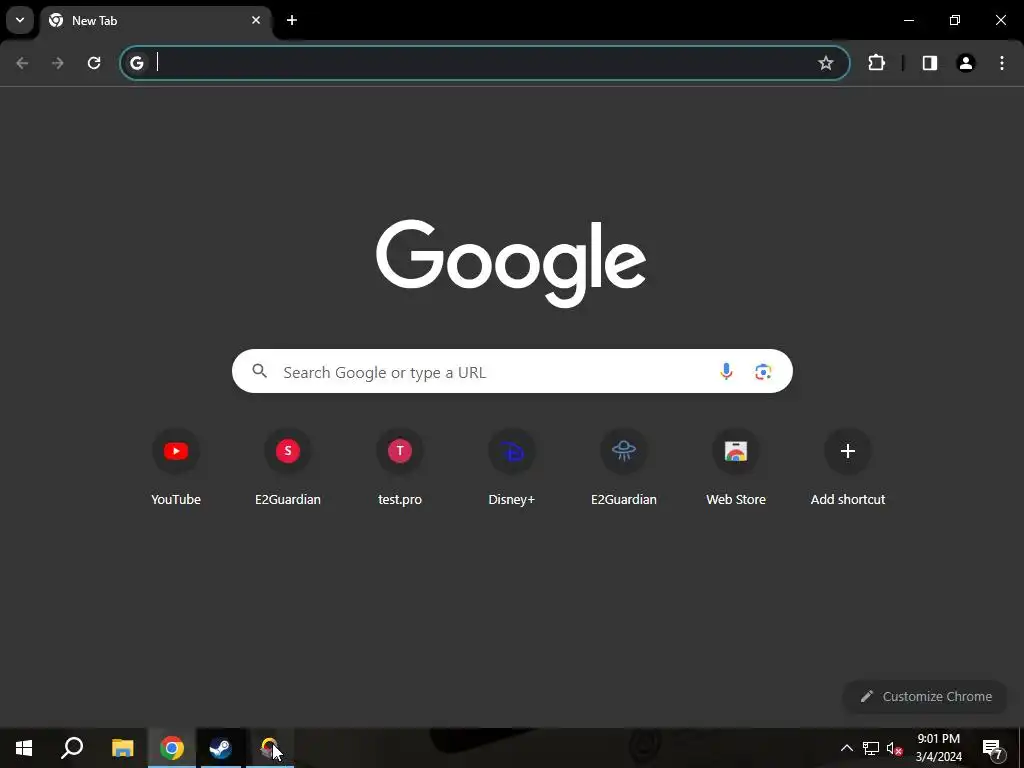Open the E2Guardian shortcut with UFO icon
1024x768 pixels.
point(624,466)
